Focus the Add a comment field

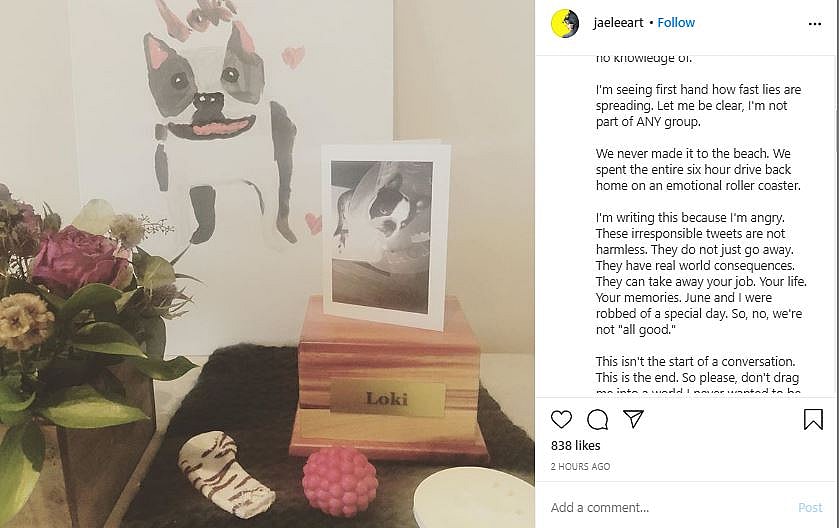(x=669, y=507)
